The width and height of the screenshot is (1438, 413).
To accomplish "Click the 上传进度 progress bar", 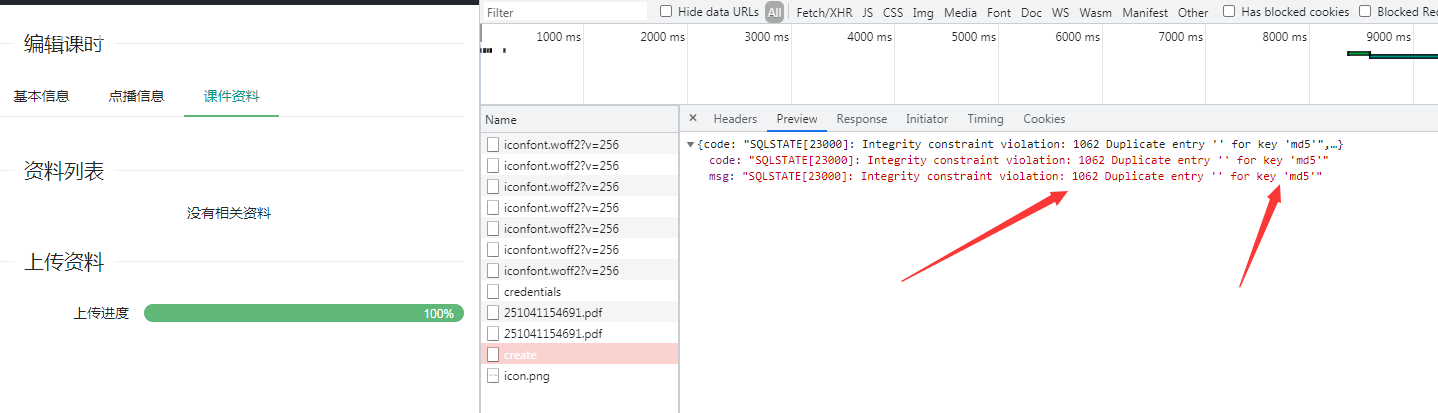I will click(303, 313).
